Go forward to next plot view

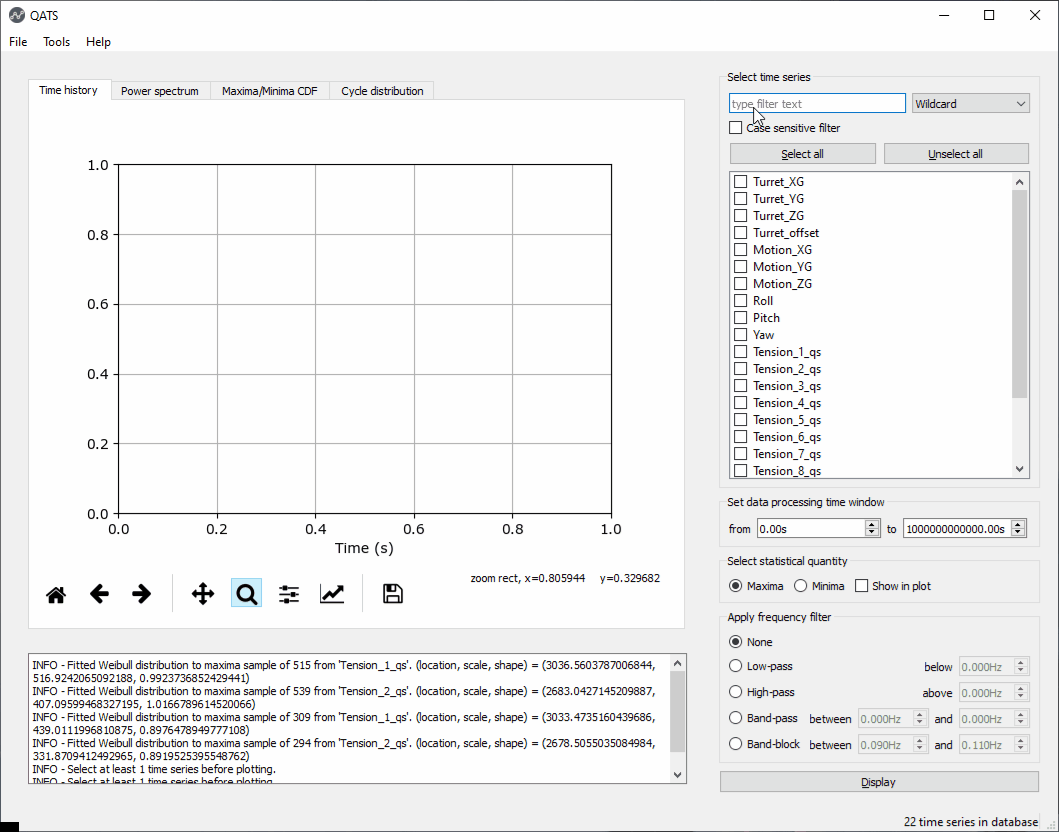pos(142,594)
